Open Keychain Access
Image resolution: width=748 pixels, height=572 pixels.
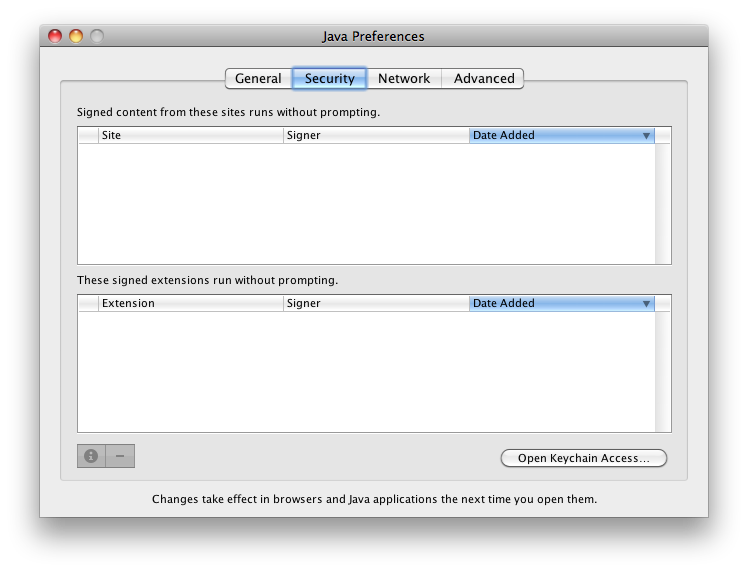tap(583, 458)
